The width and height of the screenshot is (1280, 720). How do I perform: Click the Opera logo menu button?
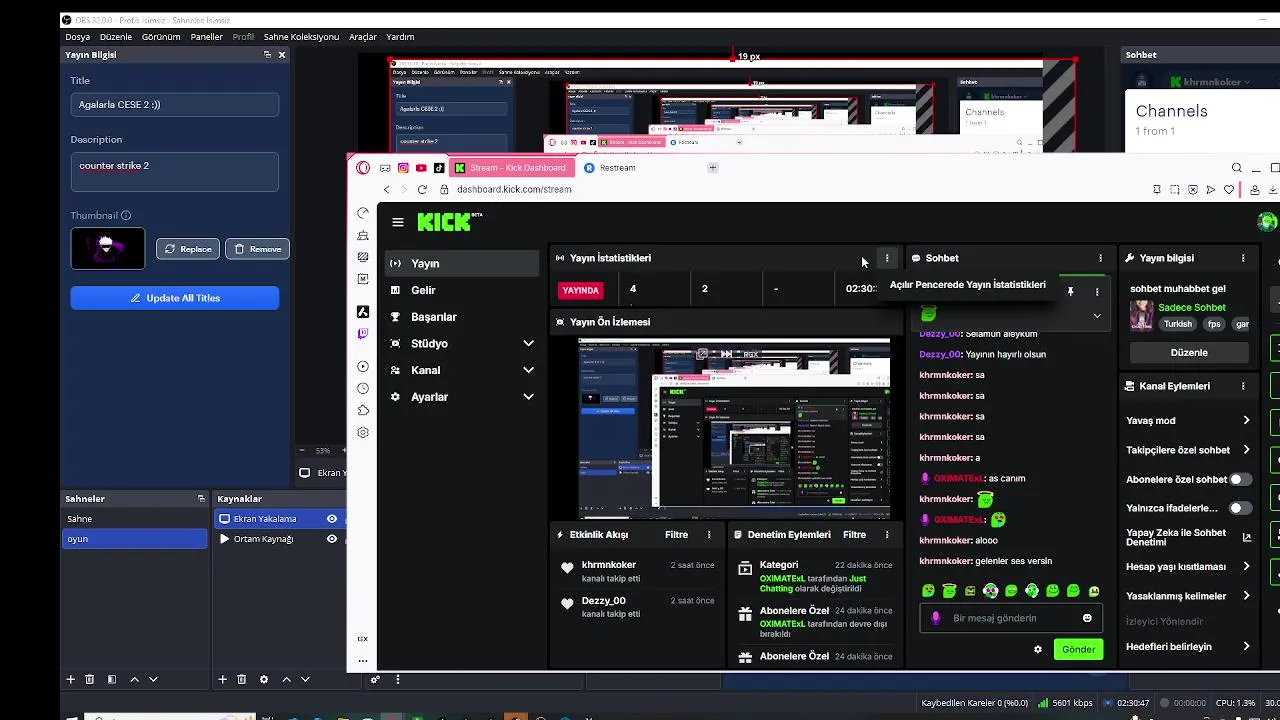coord(363,168)
